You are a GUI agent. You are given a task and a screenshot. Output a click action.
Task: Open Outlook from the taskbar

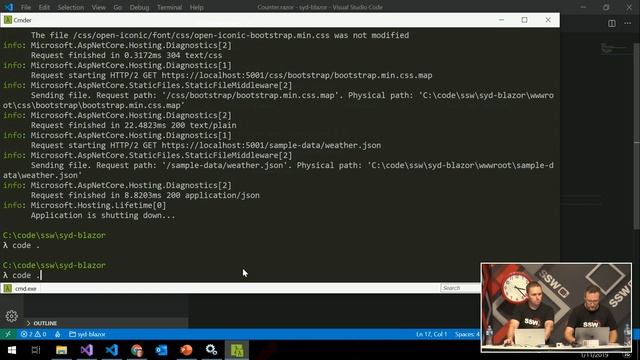161,350
